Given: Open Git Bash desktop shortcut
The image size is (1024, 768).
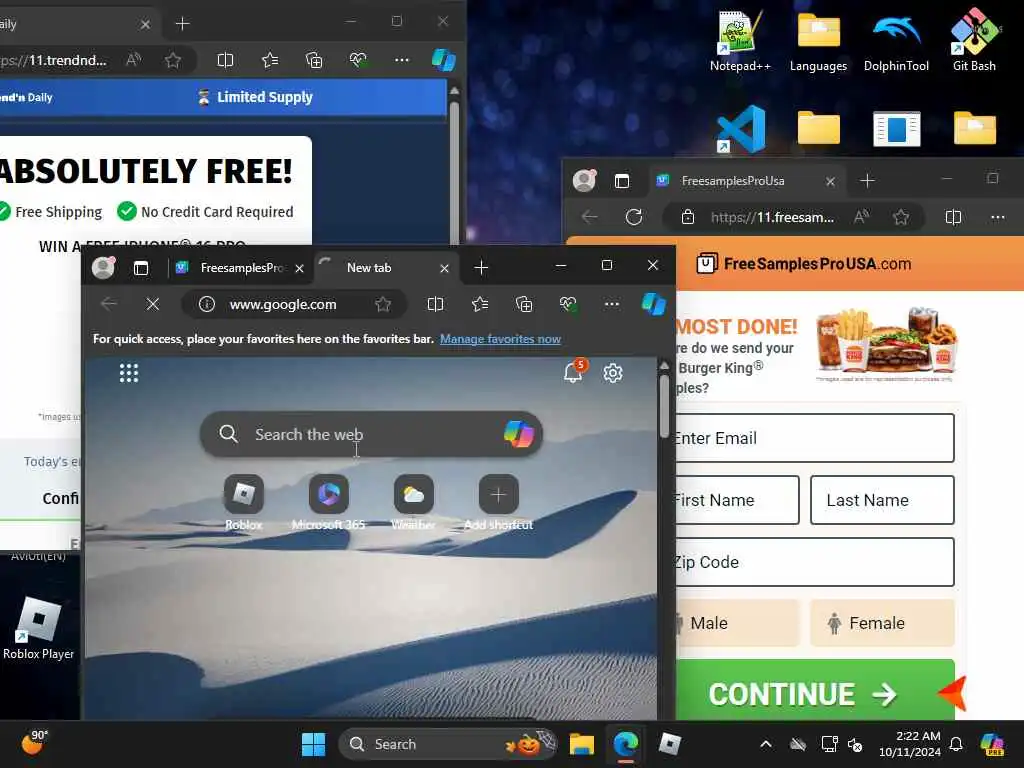Looking at the screenshot, I should (x=974, y=41).
